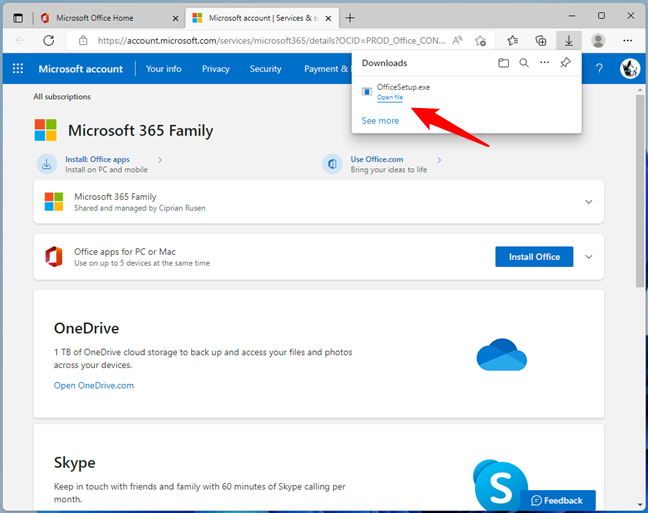The width and height of the screenshot is (648, 513).
Task: Click the Install Office button
Action: [x=534, y=257]
